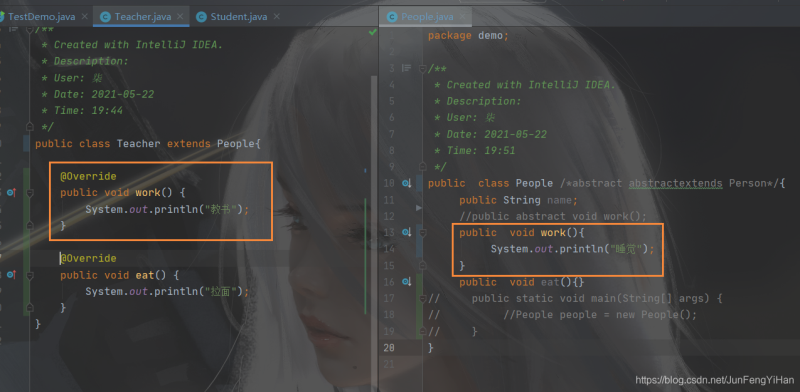Toggle rendered doc comment icon on People line 3
The image size is (800, 392).
click(407, 68)
